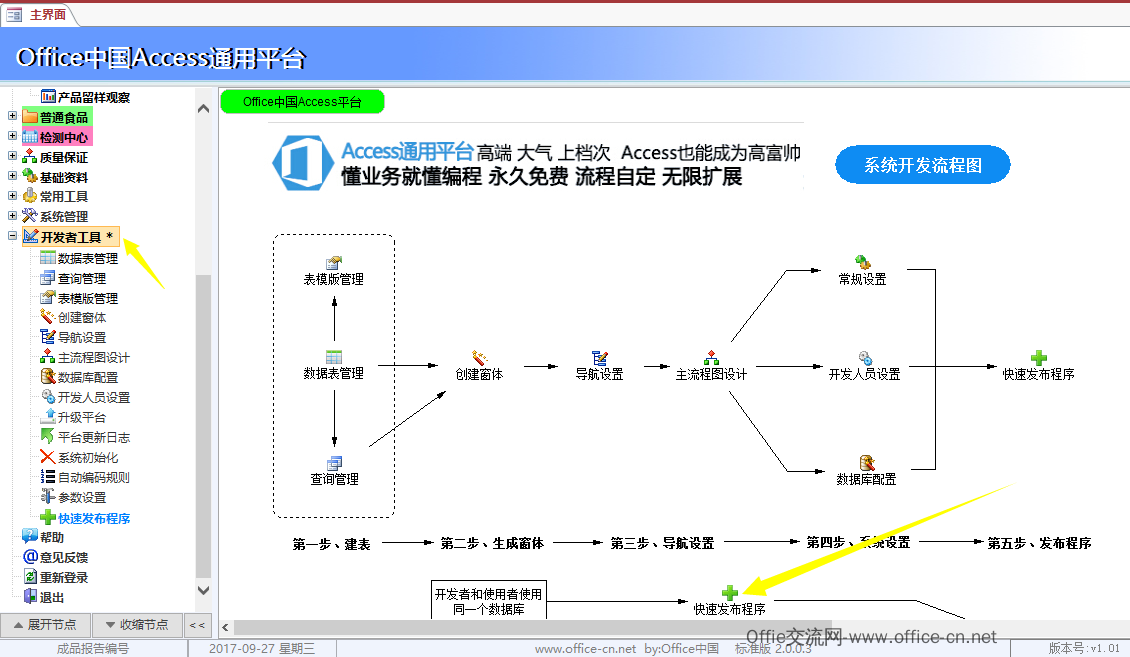Select 查询管理 icon in sidebar tree
The image size is (1130, 657).
48,277
